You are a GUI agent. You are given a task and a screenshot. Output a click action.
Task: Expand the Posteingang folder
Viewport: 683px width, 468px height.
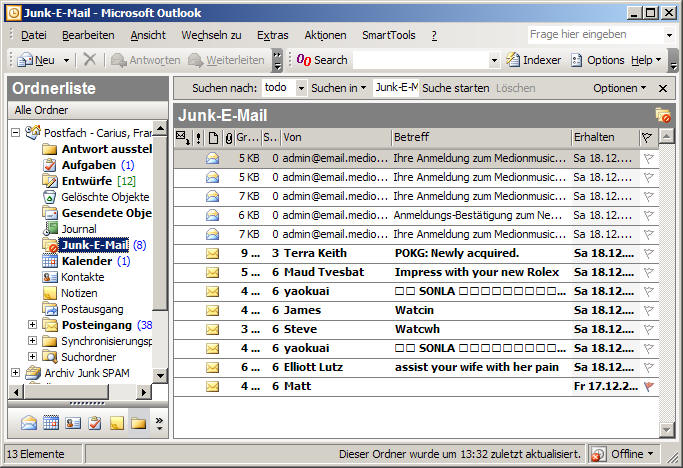coord(32,325)
